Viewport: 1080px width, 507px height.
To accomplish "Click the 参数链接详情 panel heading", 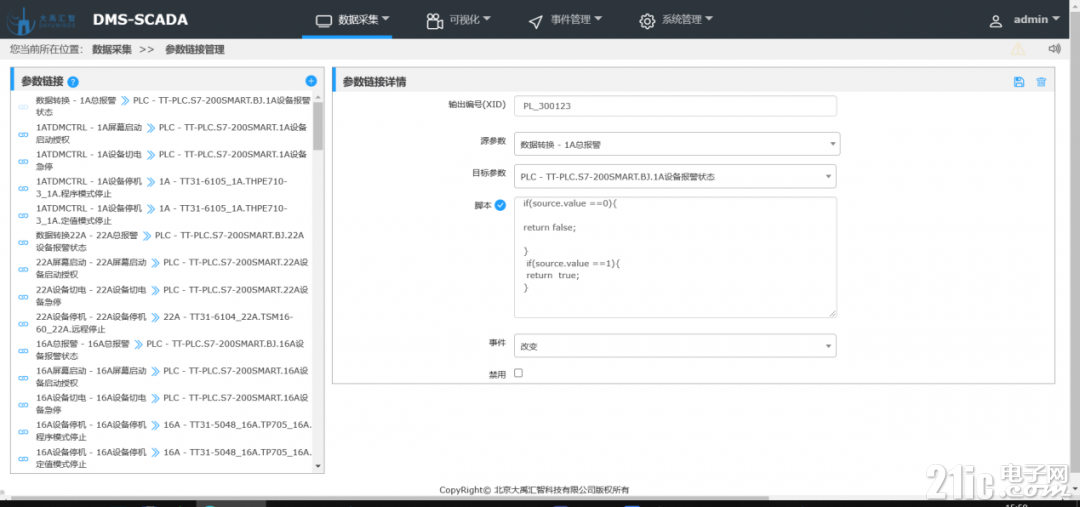I will pos(374,81).
